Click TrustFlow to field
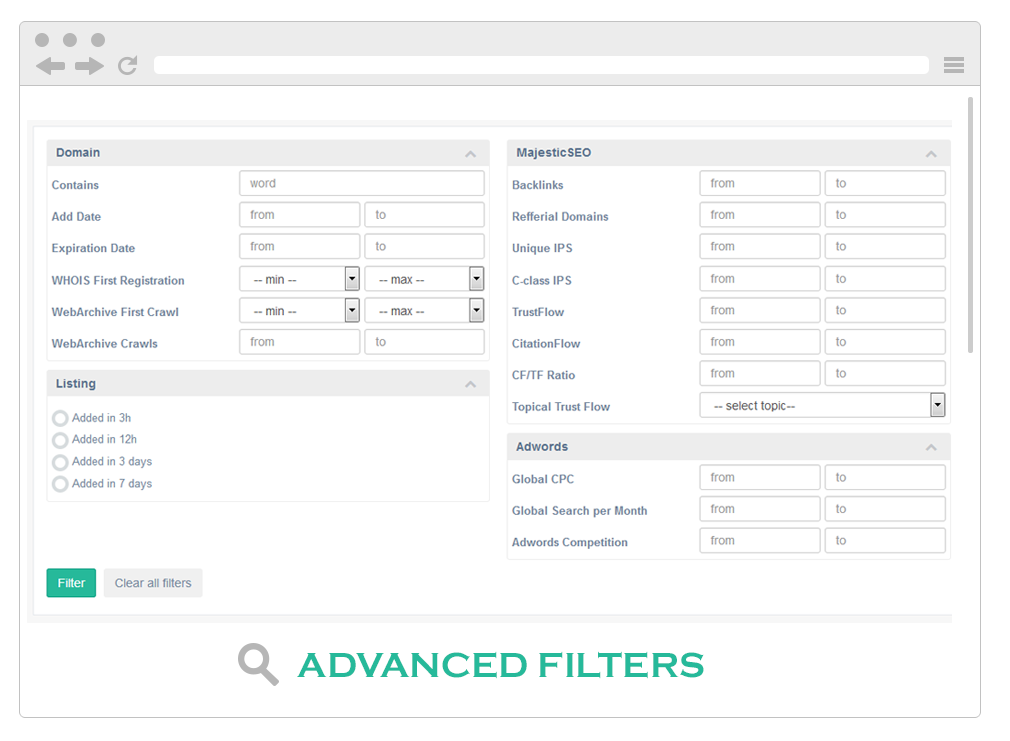 885,310
